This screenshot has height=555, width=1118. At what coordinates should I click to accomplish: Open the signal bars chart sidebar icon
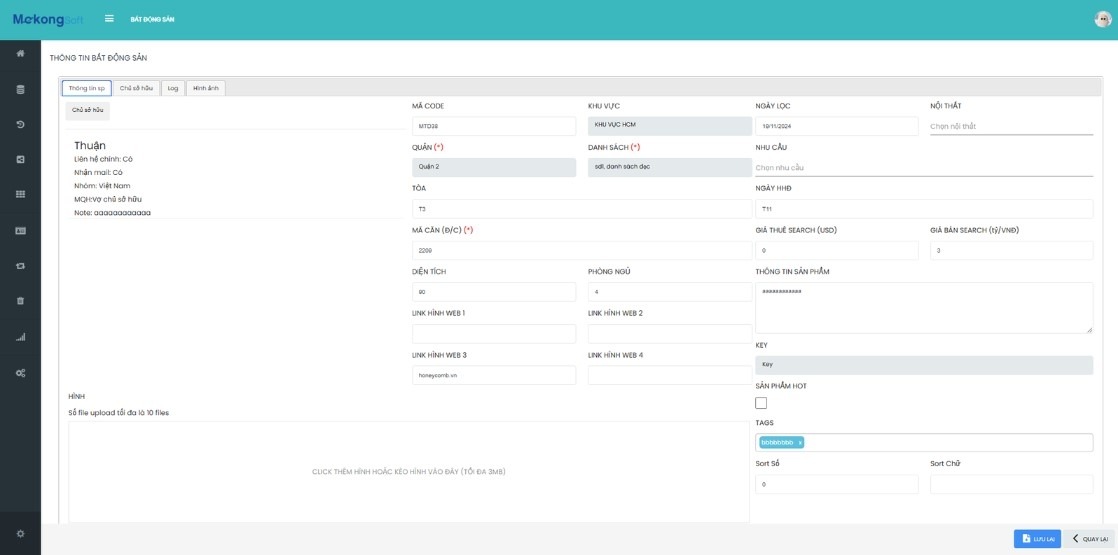pos(20,337)
